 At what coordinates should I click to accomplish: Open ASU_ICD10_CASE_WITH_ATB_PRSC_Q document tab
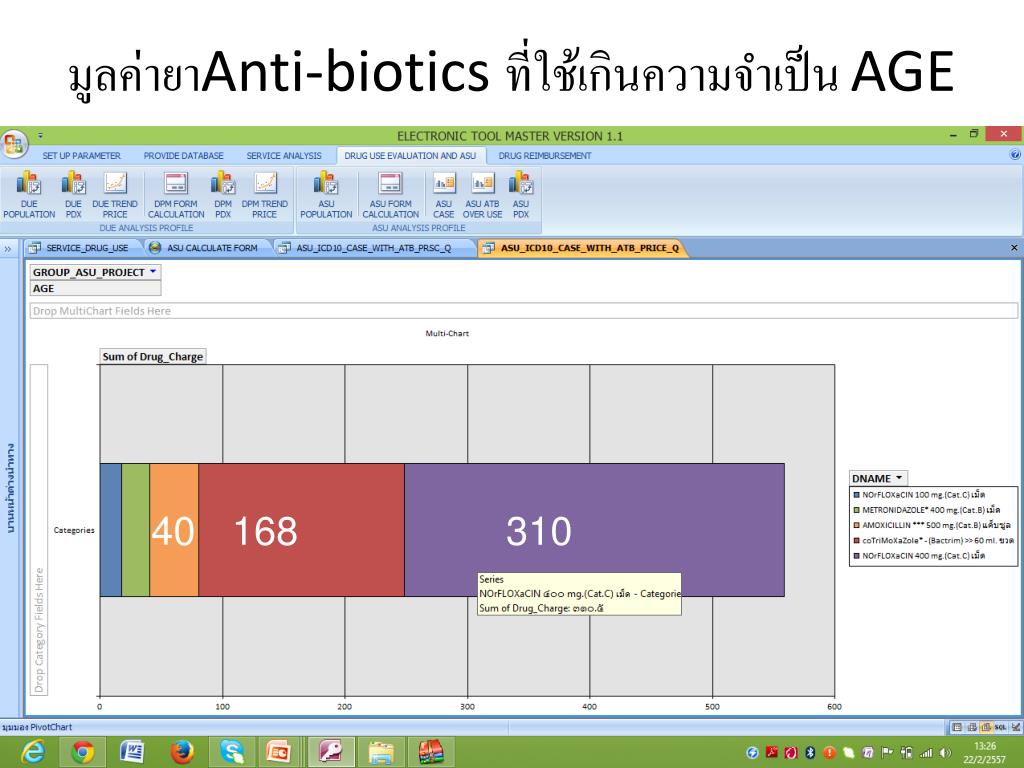(370, 248)
